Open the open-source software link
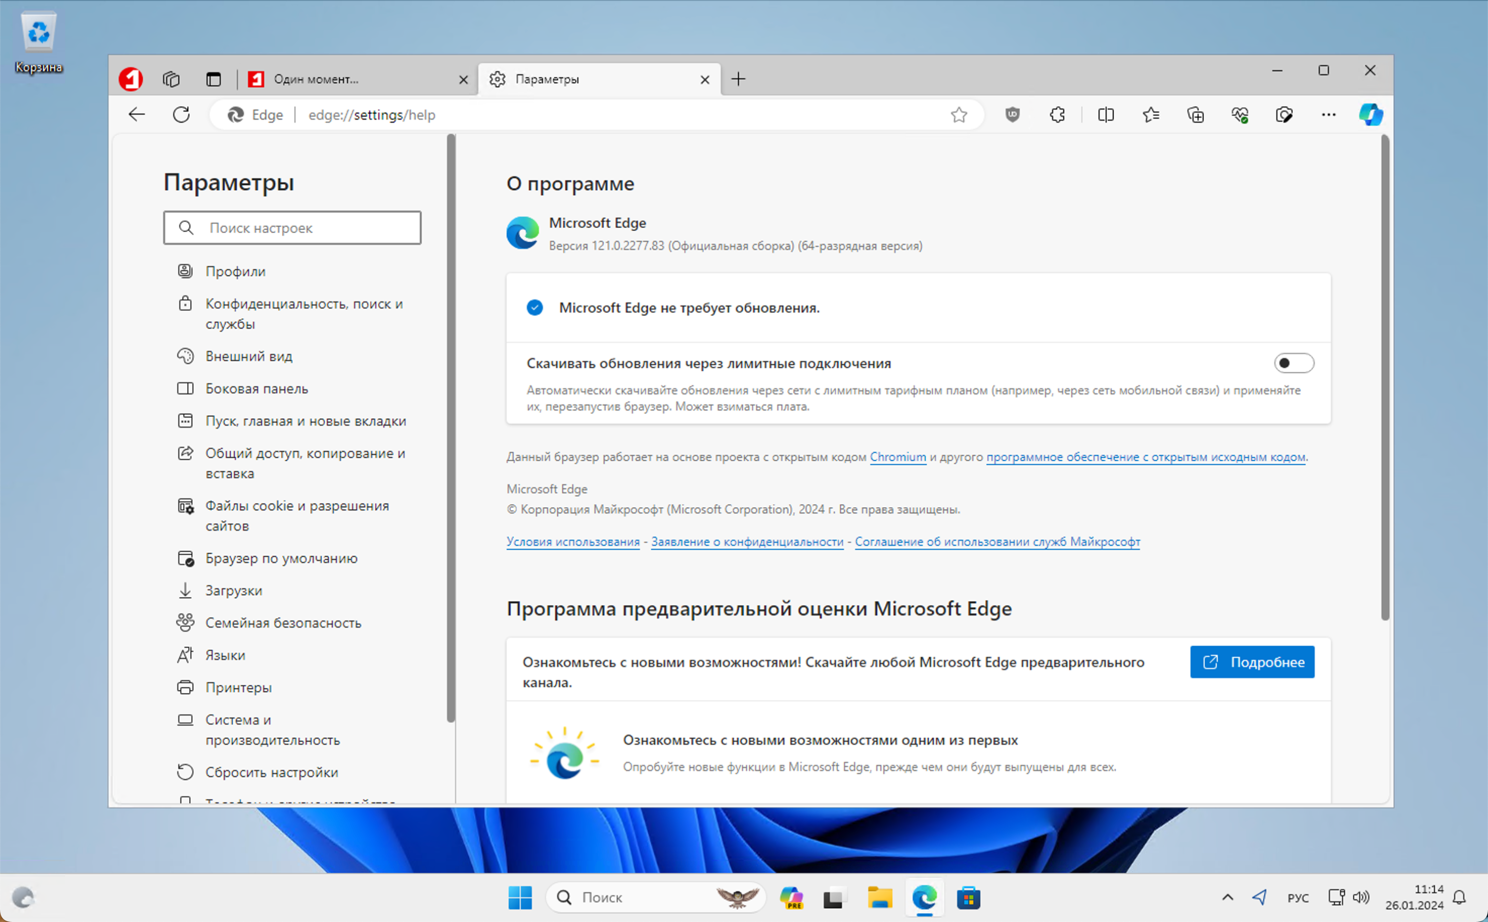The height and width of the screenshot is (922, 1488). (1146, 457)
